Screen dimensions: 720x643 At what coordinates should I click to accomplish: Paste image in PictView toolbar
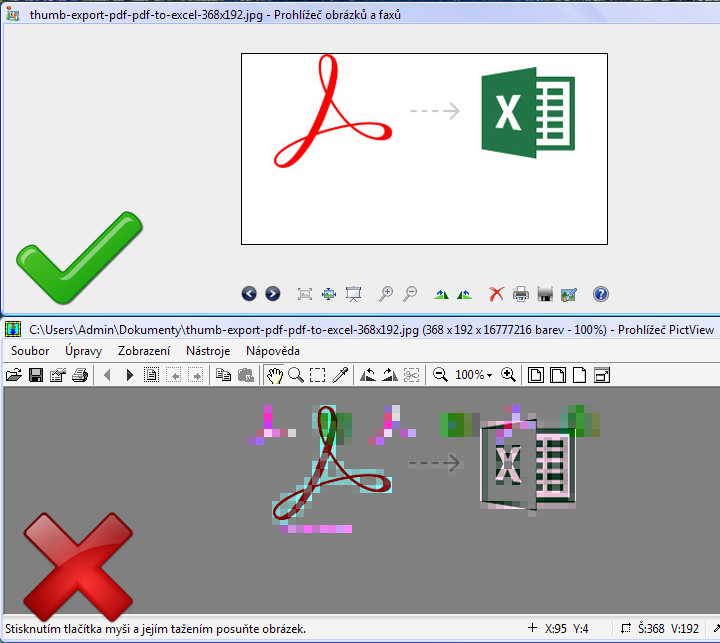(246, 375)
